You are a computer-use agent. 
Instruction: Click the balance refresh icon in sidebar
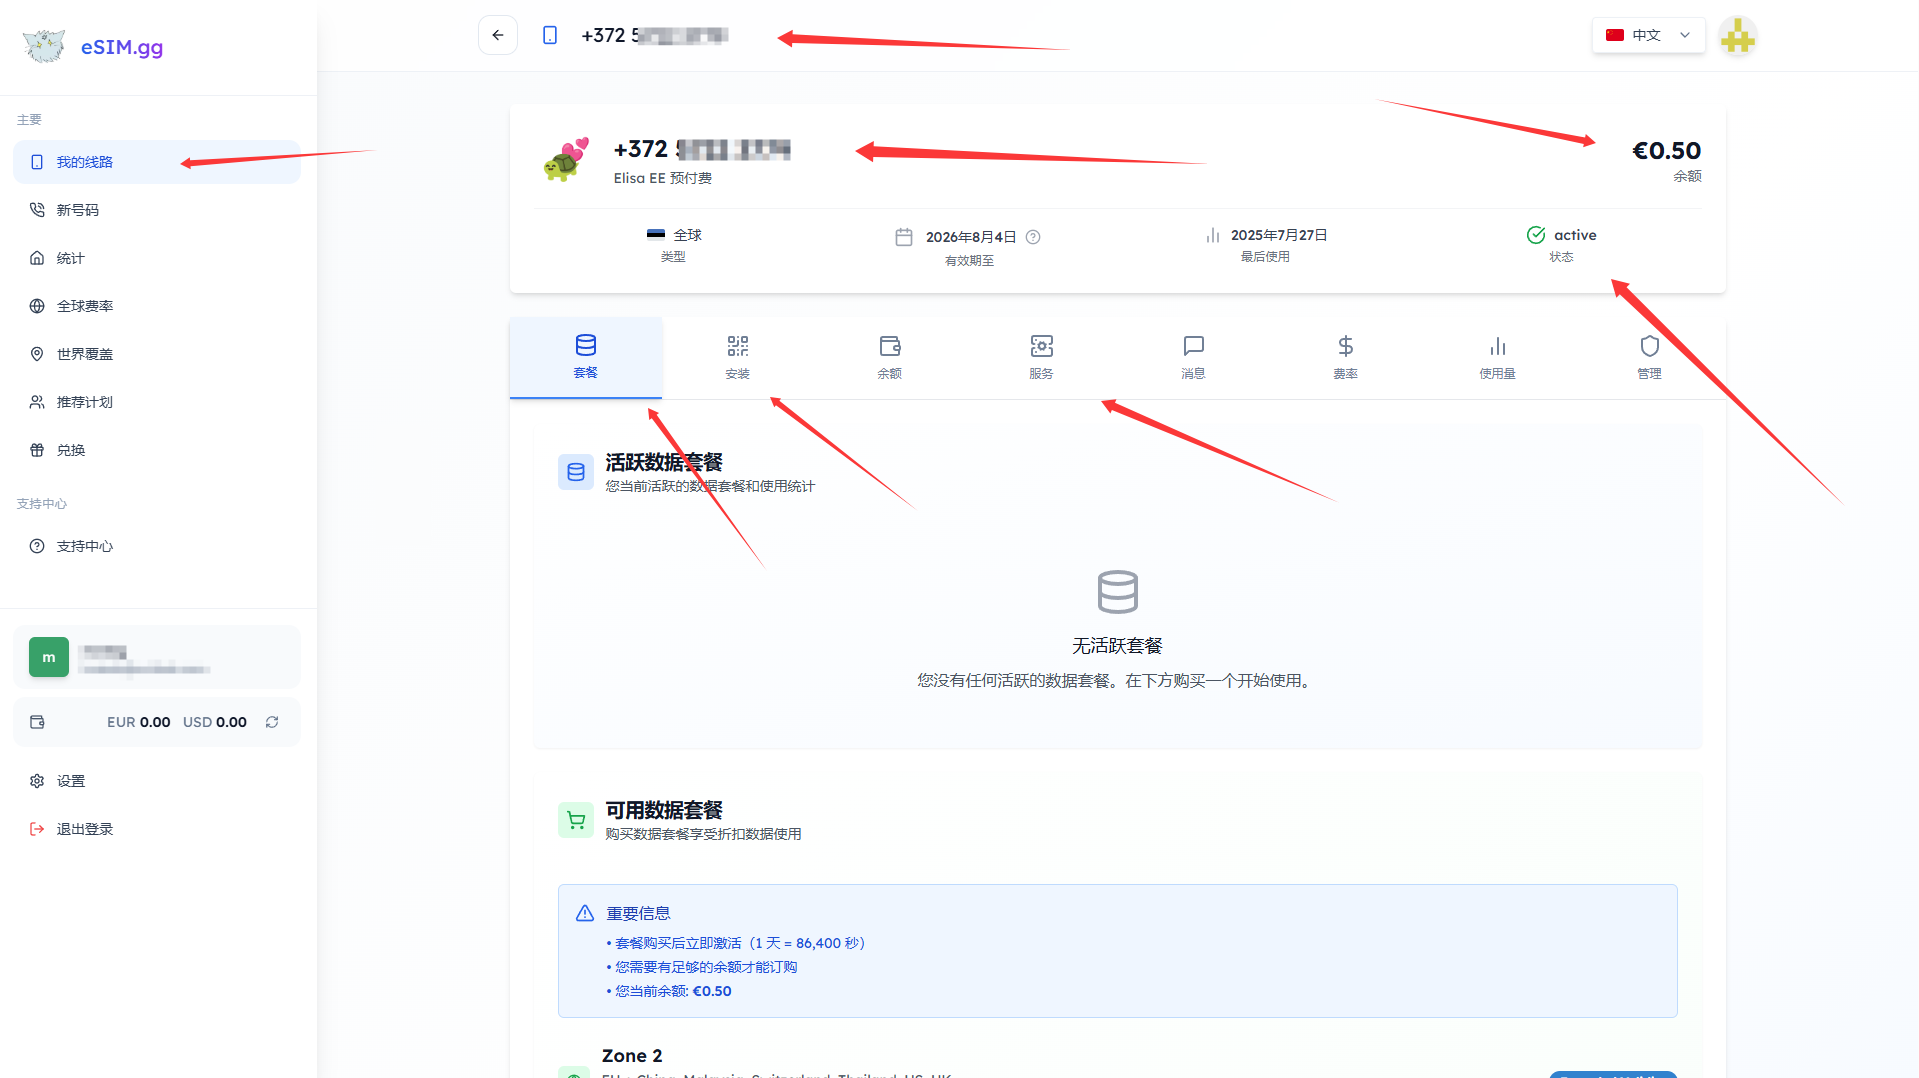pyautogui.click(x=272, y=722)
